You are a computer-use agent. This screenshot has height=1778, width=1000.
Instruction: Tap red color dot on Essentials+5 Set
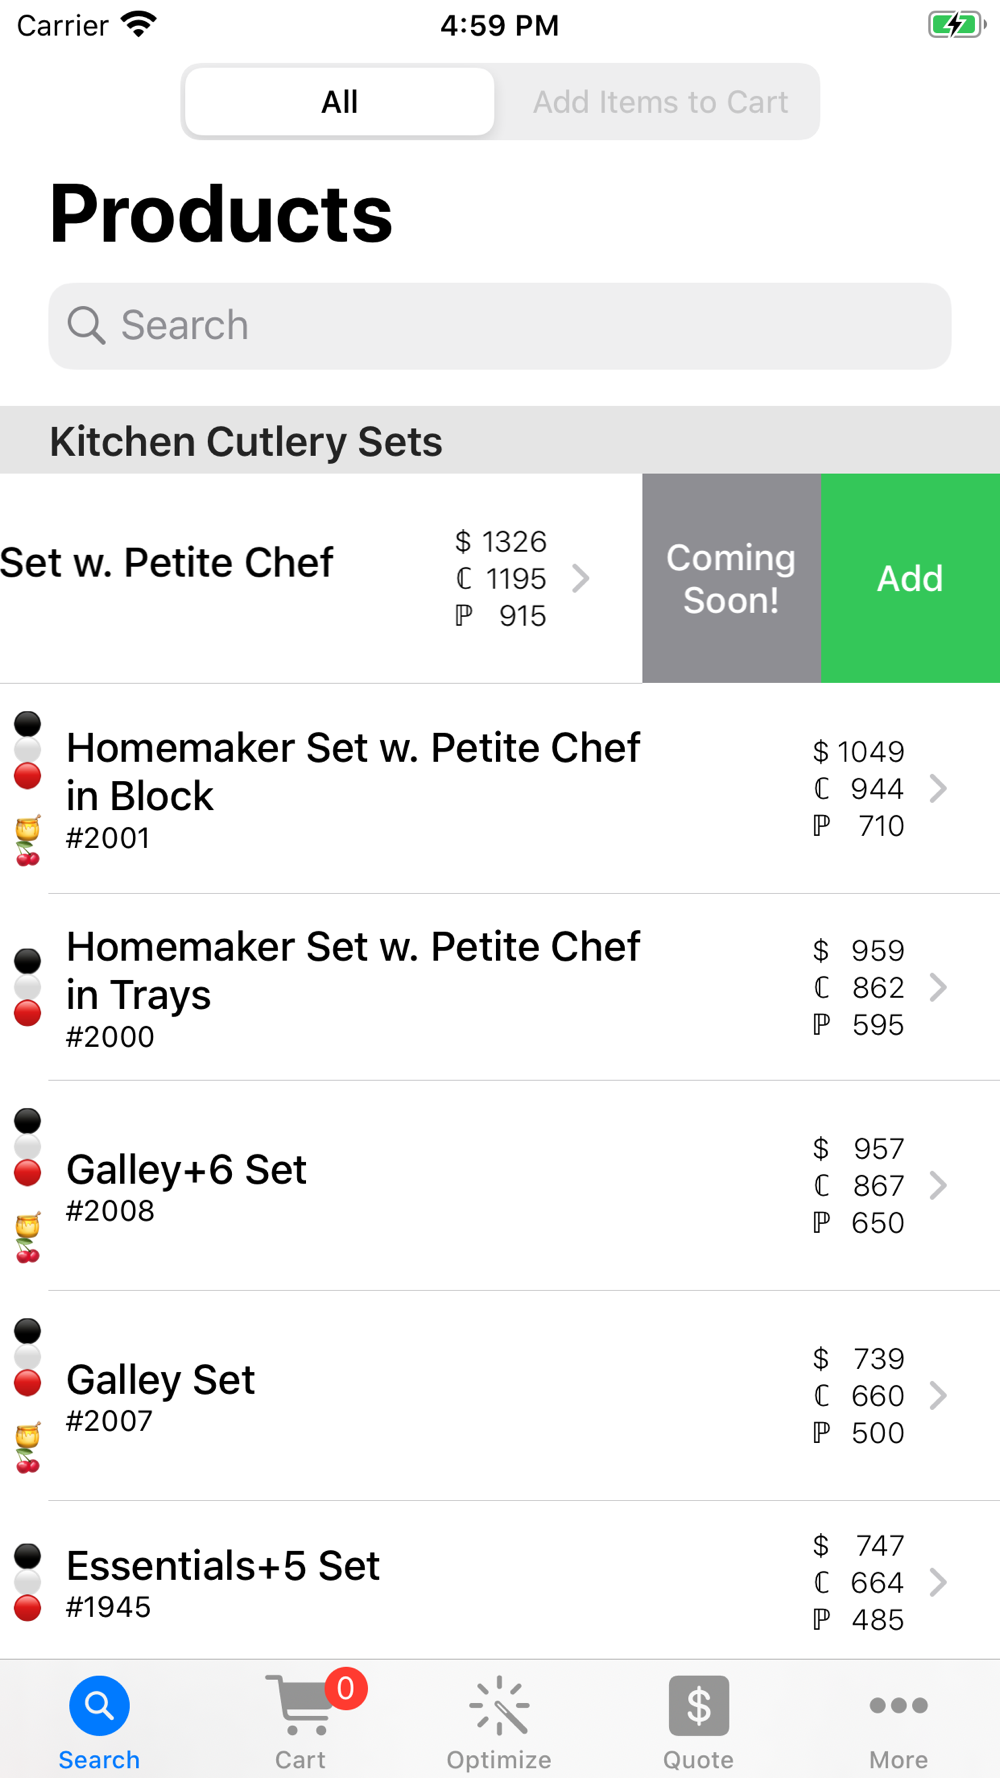point(28,1608)
